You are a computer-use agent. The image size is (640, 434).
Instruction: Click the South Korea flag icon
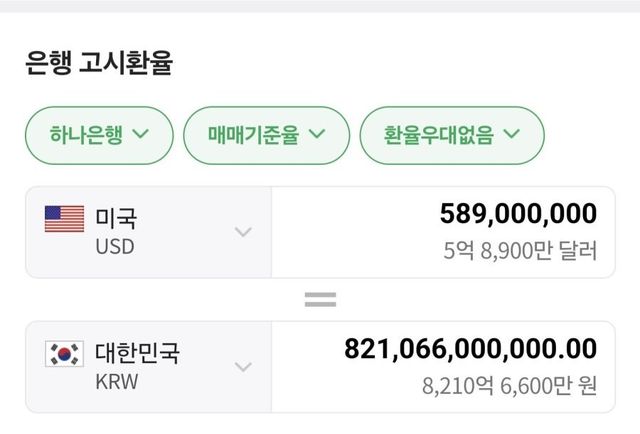tap(64, 353)
